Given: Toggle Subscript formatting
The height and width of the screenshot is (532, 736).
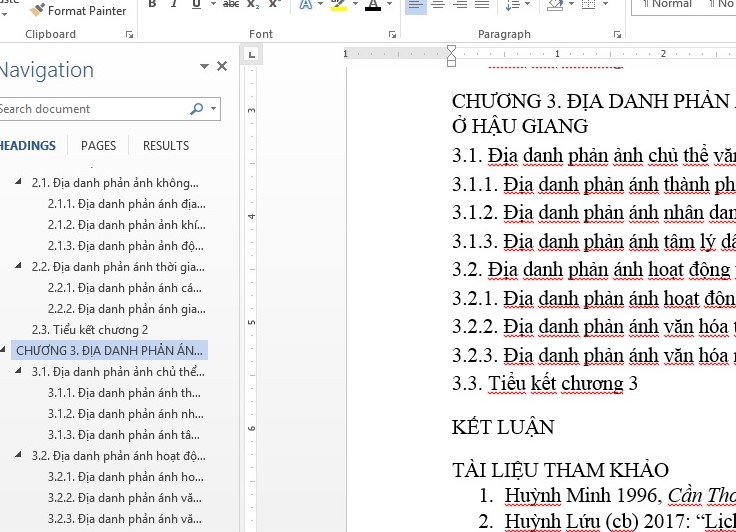Looking at the screenshot, I should (x=253, y=4).
